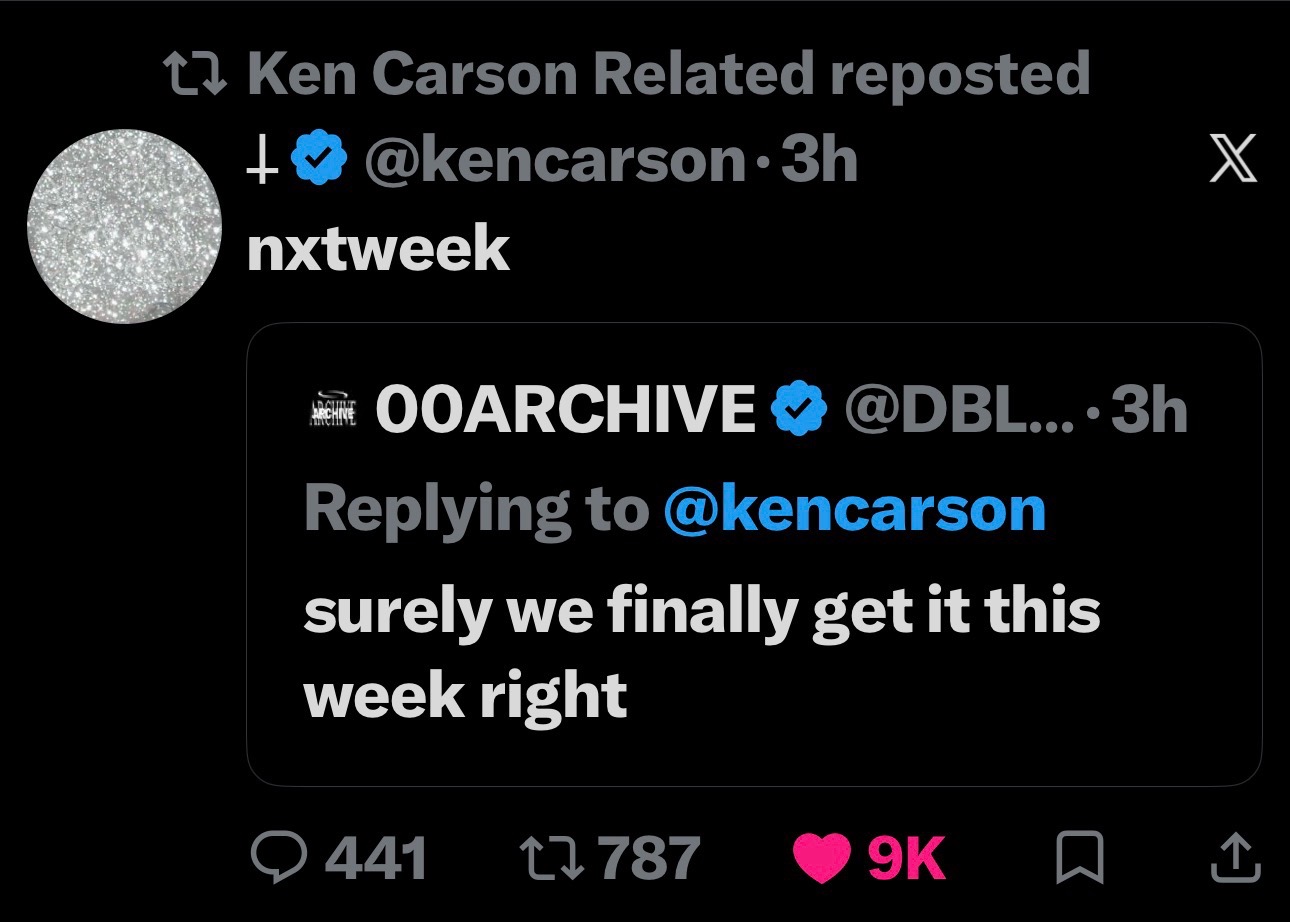This screenshot has width=1290, height=922.
Task: Click the blue @kencarson reply mention link
Action: tap(854, 509)
